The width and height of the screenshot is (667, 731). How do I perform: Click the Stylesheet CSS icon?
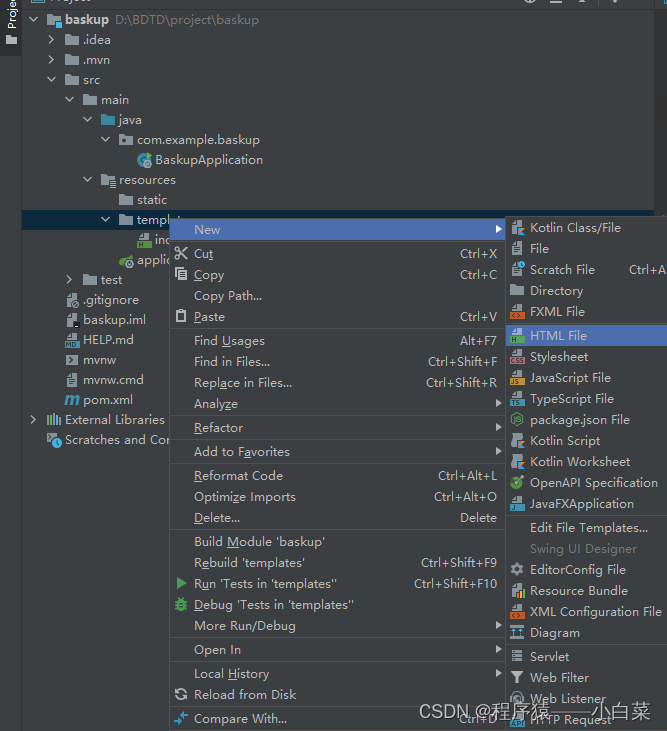point(517,357)
